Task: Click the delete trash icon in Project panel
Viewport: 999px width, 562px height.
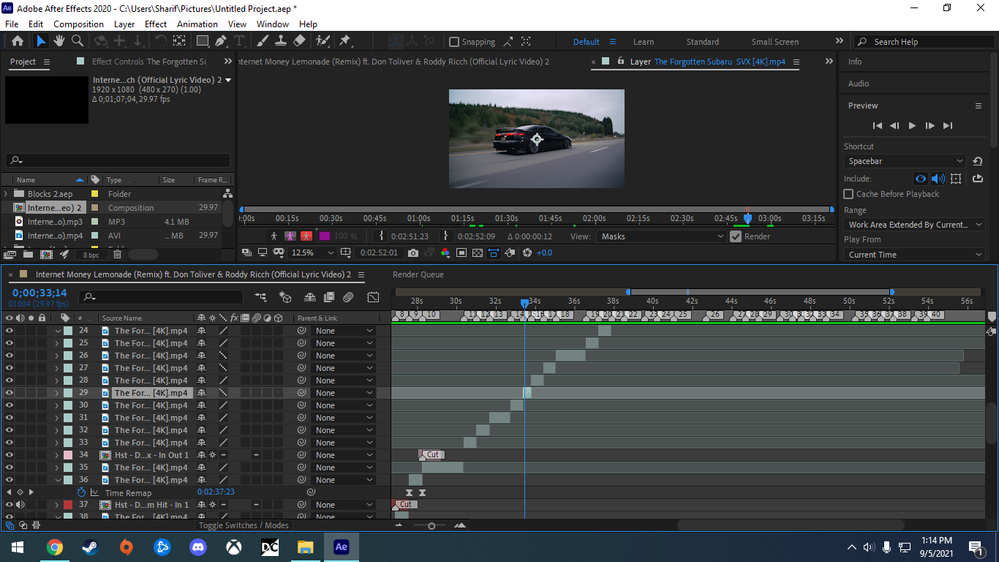Action: click(x=117, y=255)
